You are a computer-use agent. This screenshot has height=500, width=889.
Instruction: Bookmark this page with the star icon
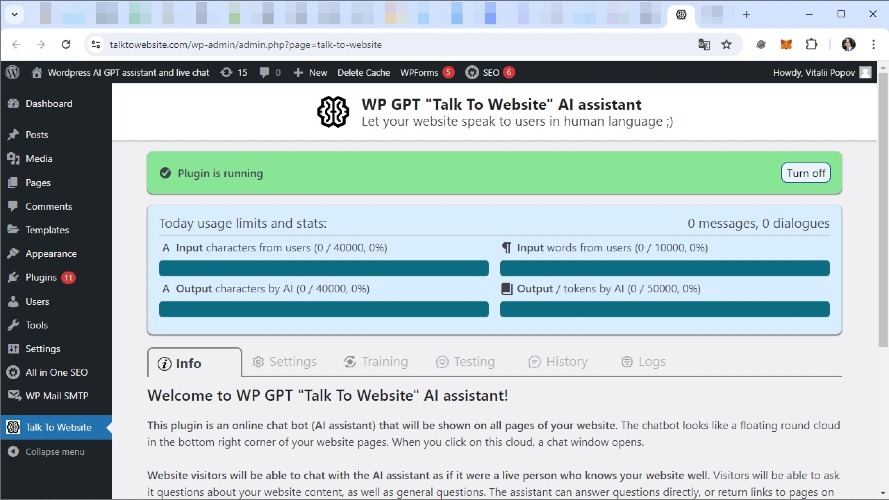point(726,44)
